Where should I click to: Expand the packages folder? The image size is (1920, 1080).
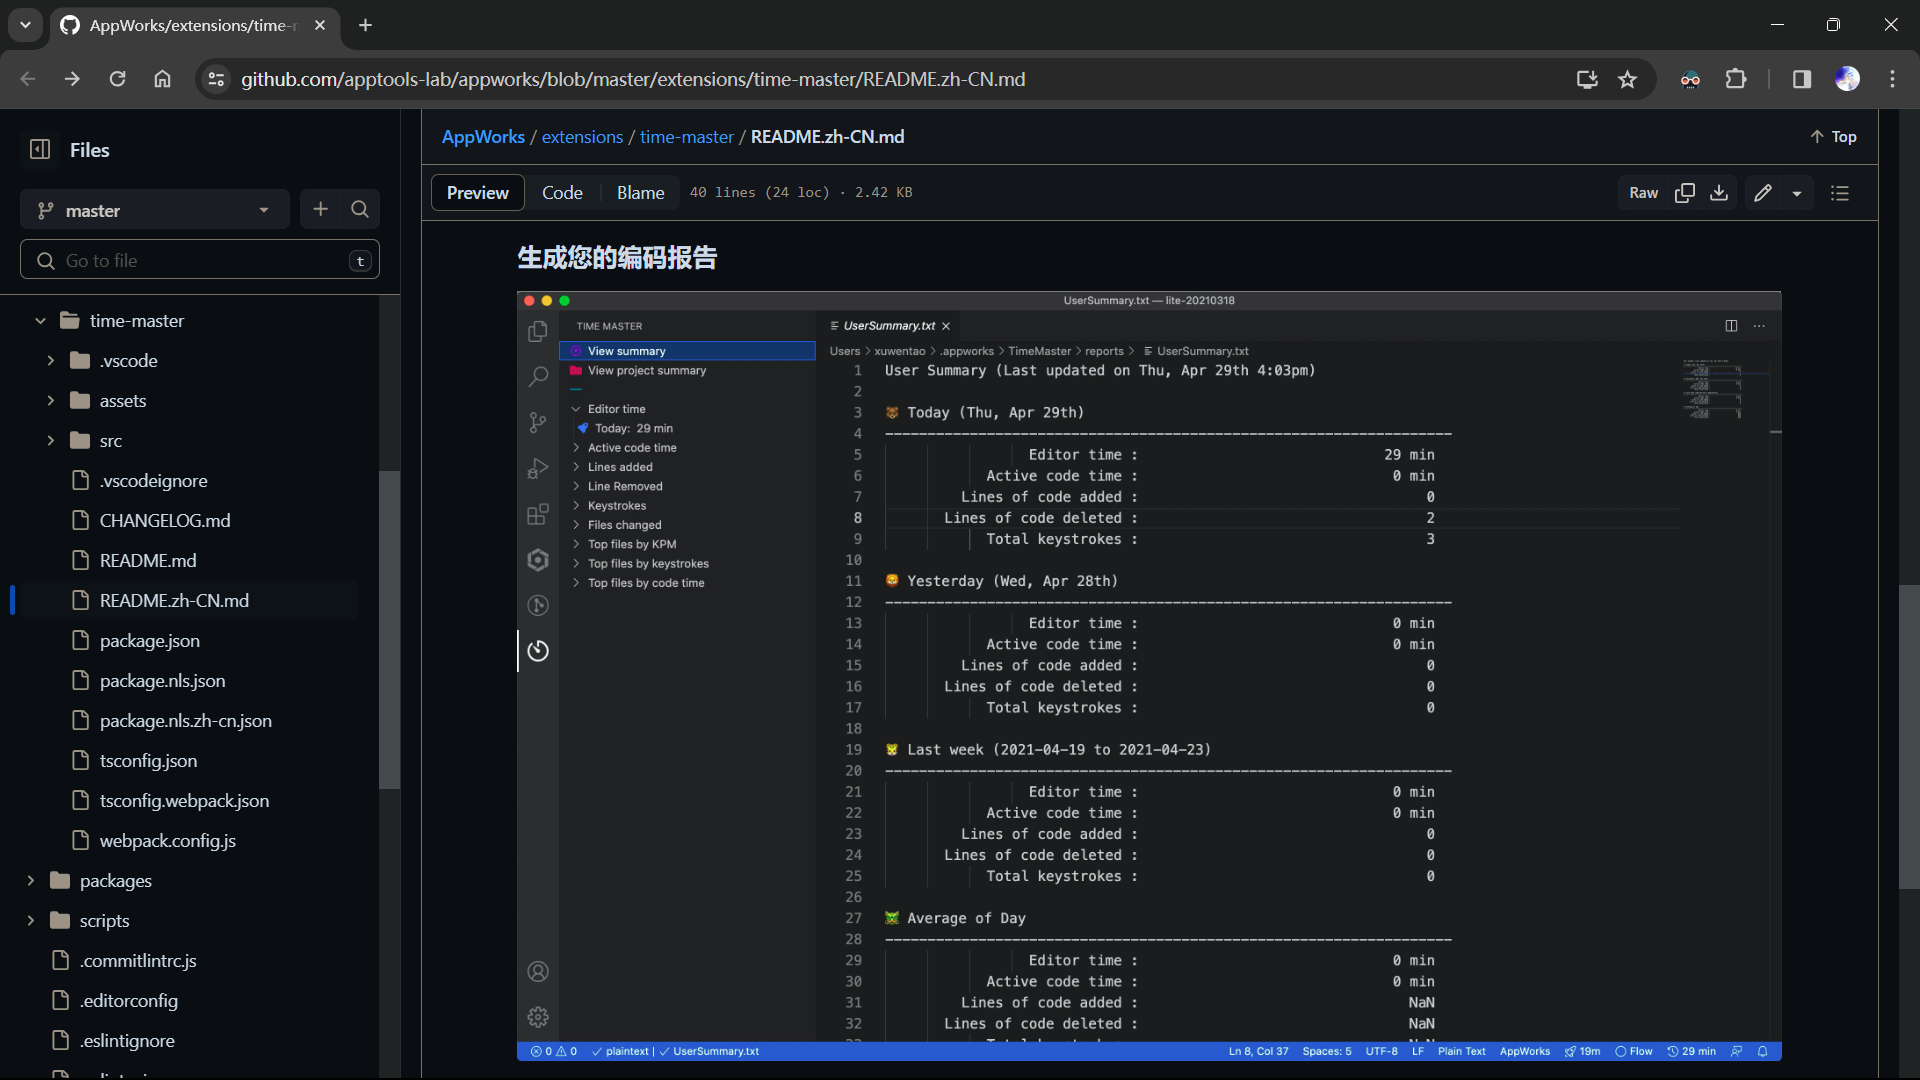tap(31, 881)
